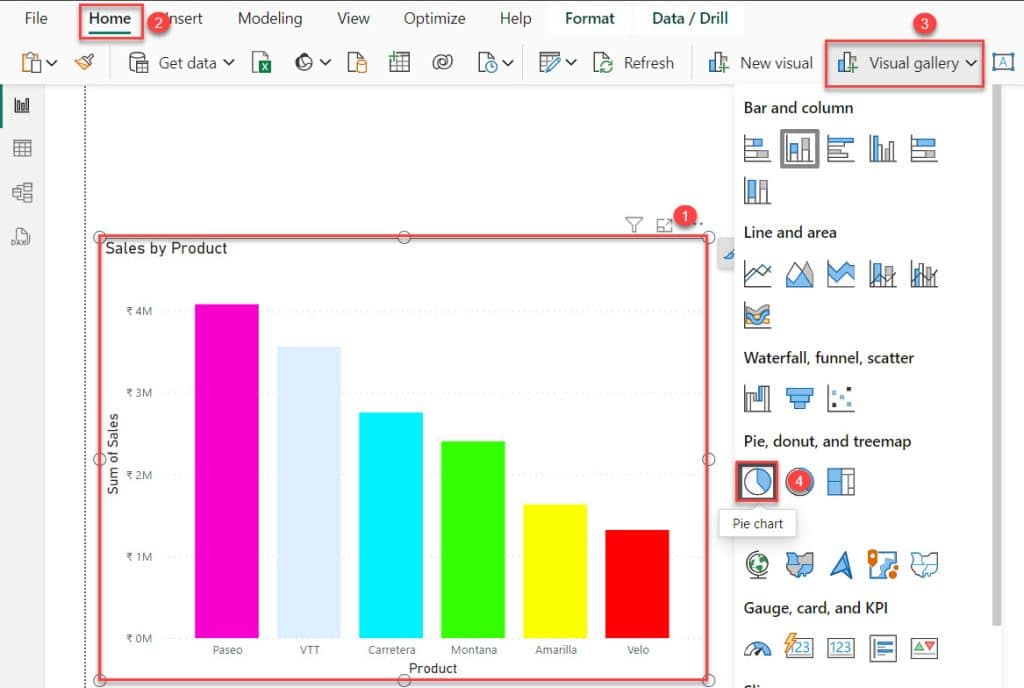Click the Visual gallery scrollbar
The width and height of the screenshot is (1024, 688).
[996, 356]
